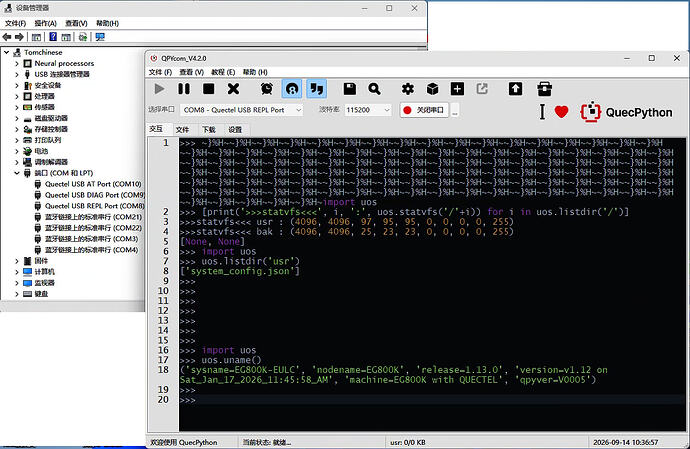This screenshot has height=449, width=690.
Task: Click the QuecPython logo
Action: [x=627, y=112]
